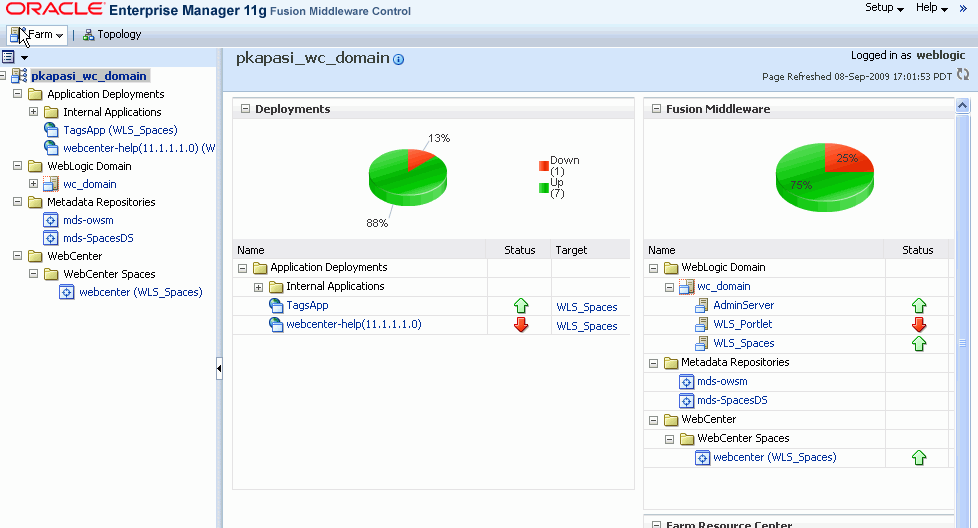Click the Up legend green swatch
This screenshot has width=978, height=528.
coord(544,188)
